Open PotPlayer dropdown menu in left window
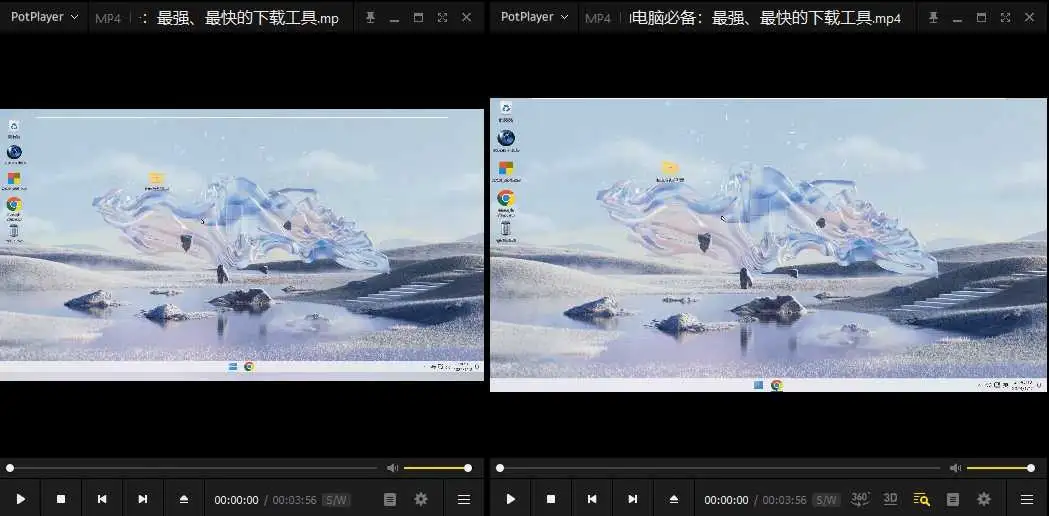 tap(44, 17)
